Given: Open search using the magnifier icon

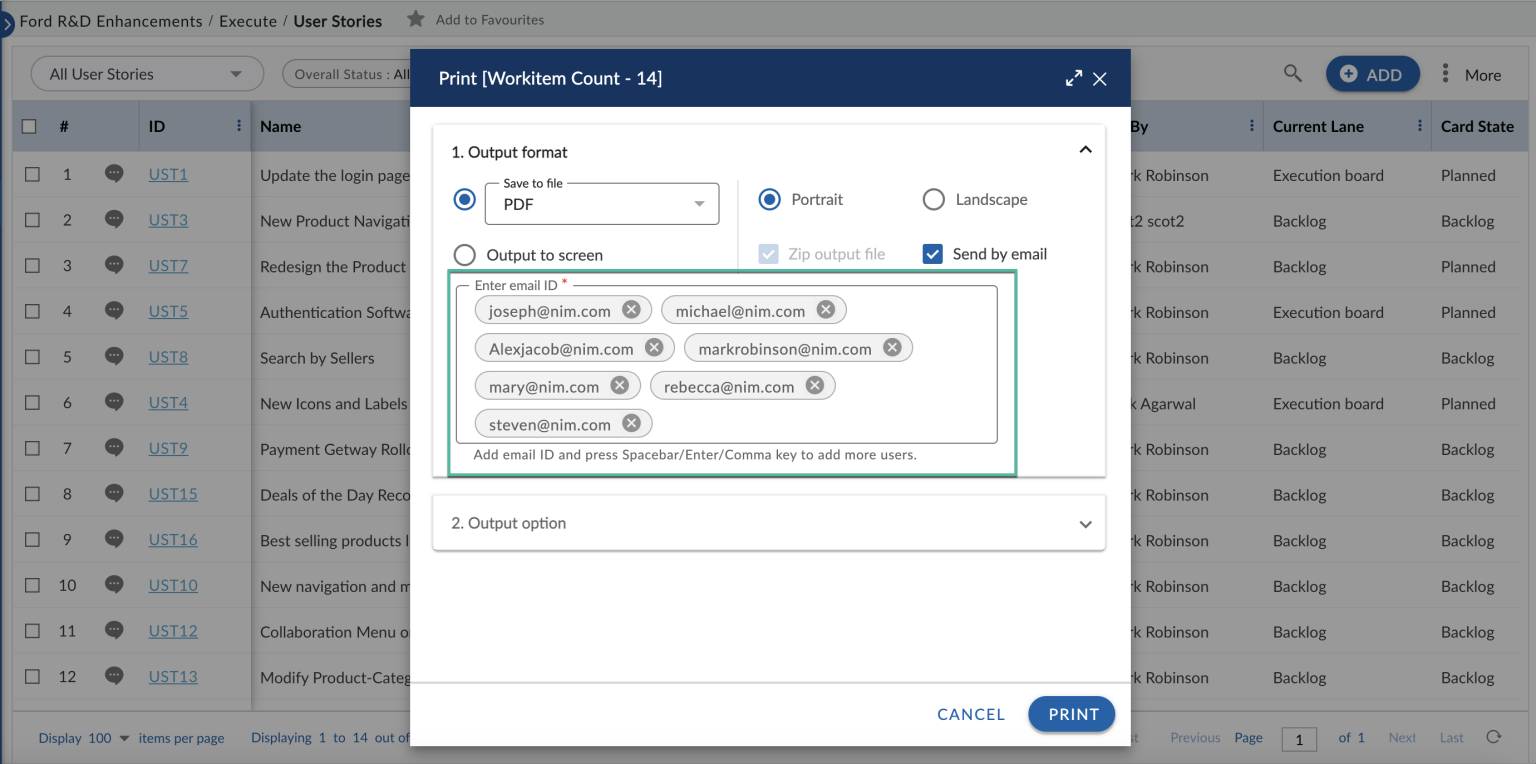Looking at the screenshot, I should (1292, 73).
